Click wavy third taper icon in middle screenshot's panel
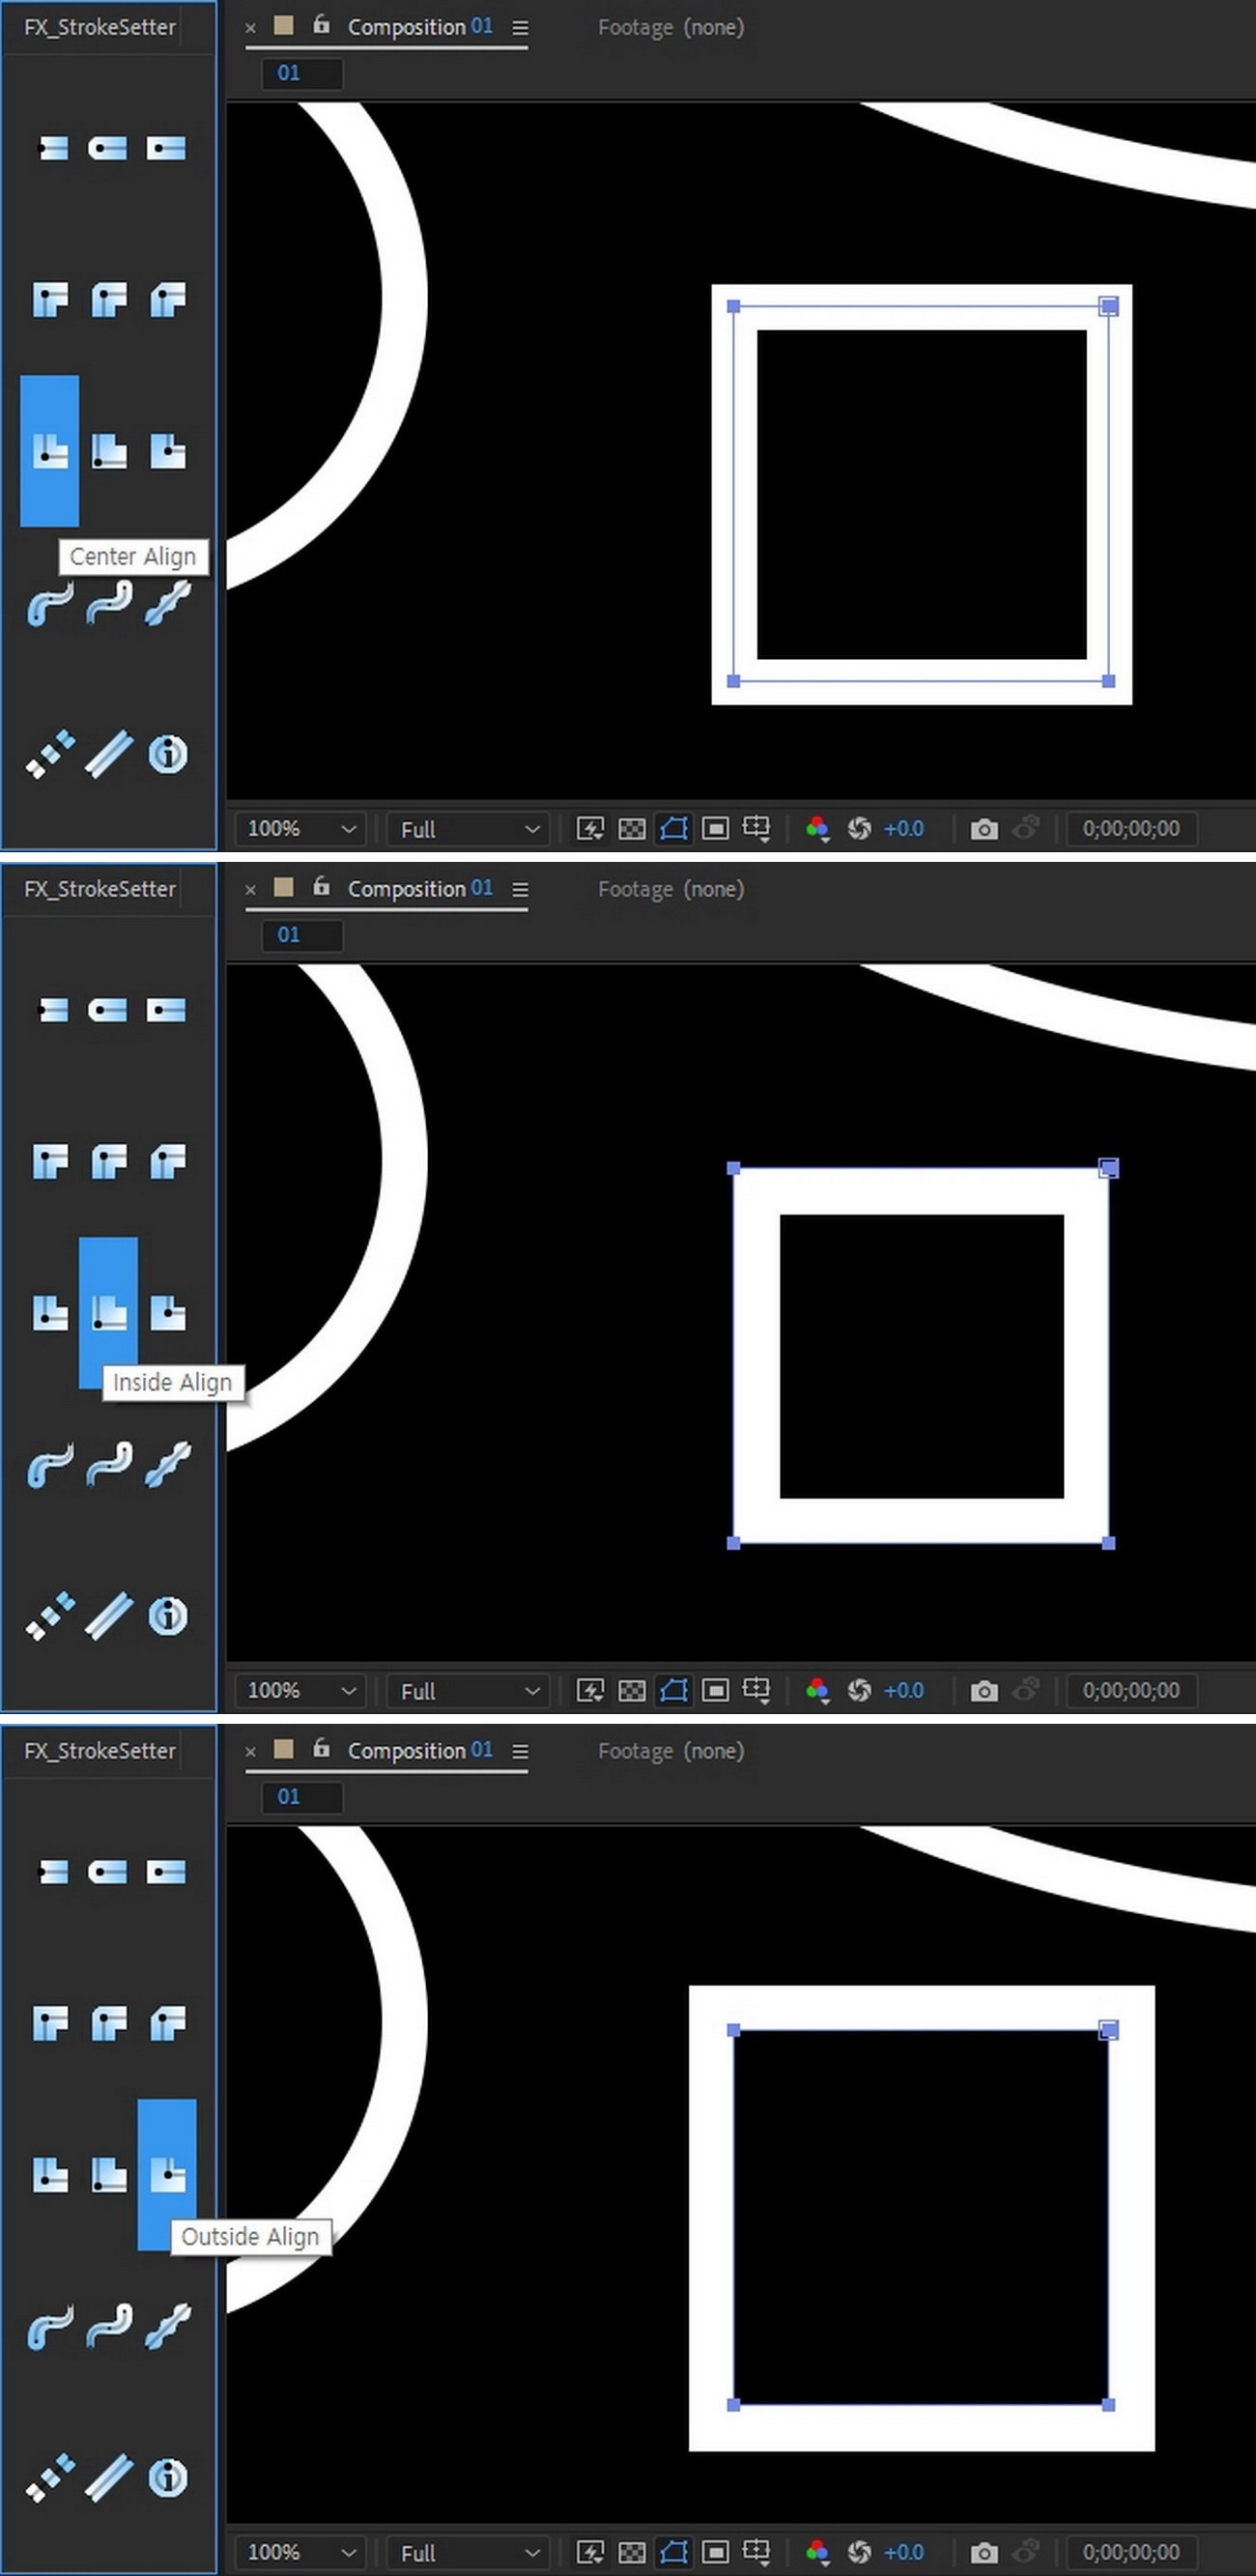 pyautogui.click(x=167, y=1464)
